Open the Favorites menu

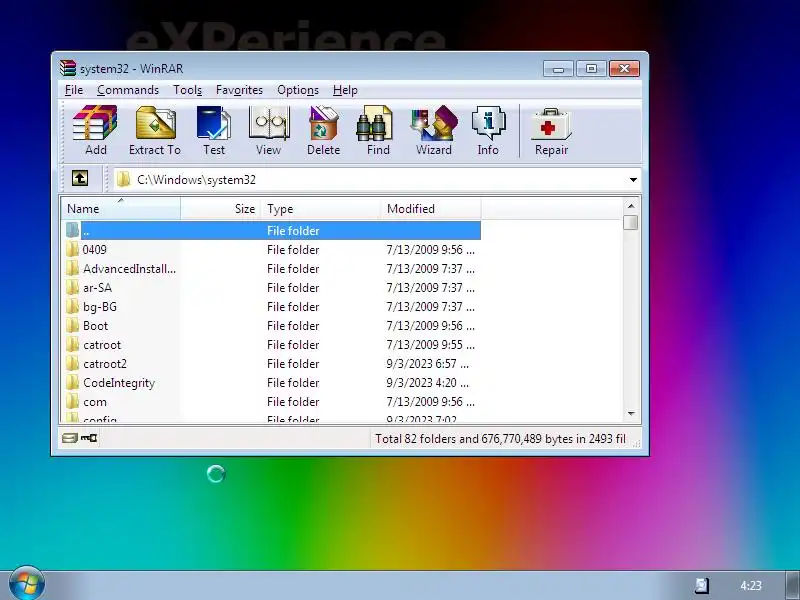239,90
